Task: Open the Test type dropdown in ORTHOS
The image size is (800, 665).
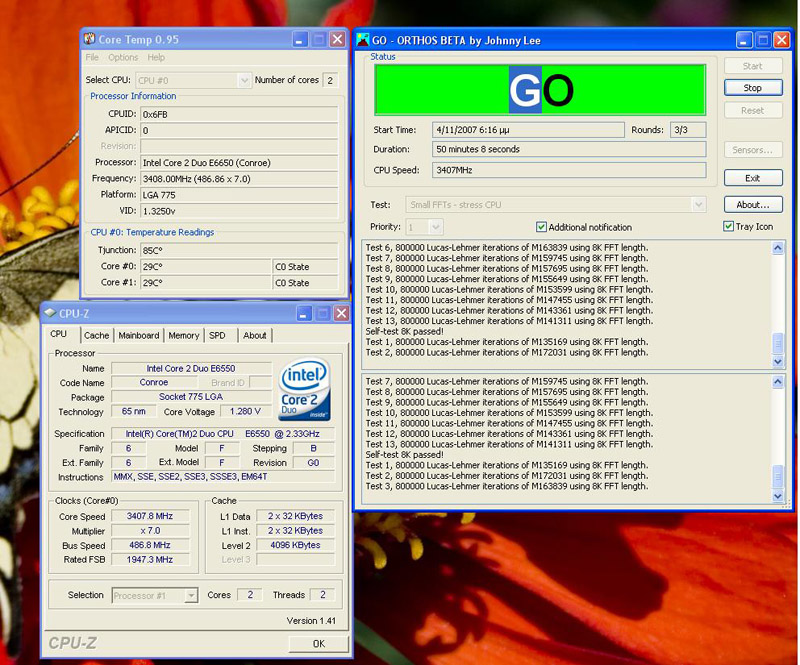Action: (698, 205)
